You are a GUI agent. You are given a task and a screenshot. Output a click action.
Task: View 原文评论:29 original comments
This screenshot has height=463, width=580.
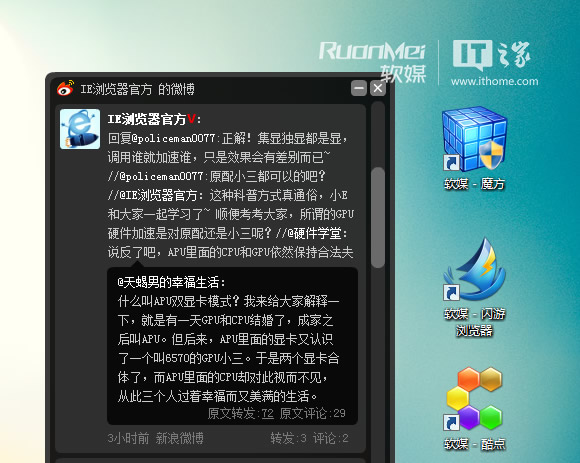312,413
